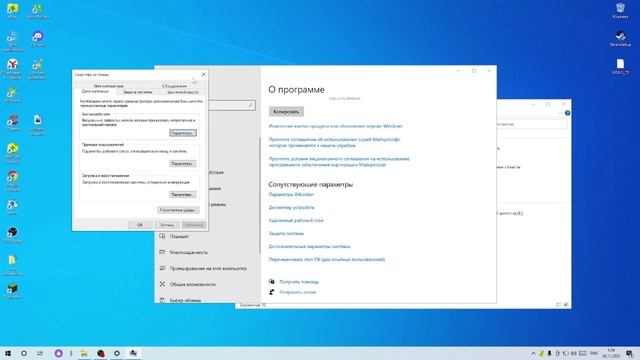Click Отмена in System Properties
Viewport: 640px width, 360px height.
click(x=167, y=225)
